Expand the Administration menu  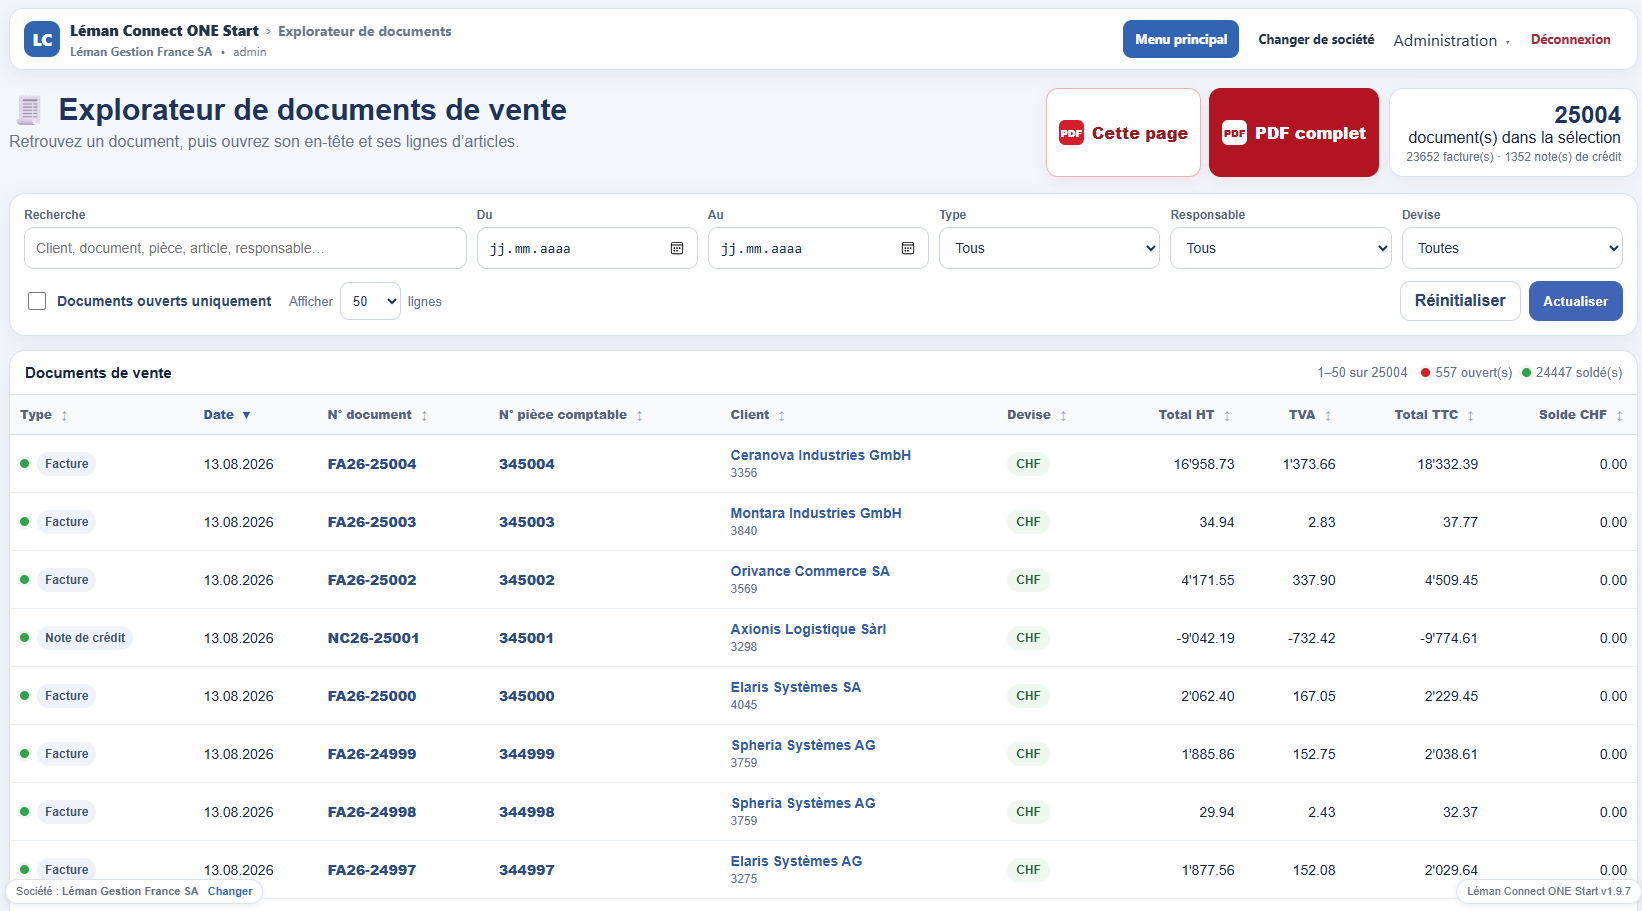click(x=1451, y=40)
